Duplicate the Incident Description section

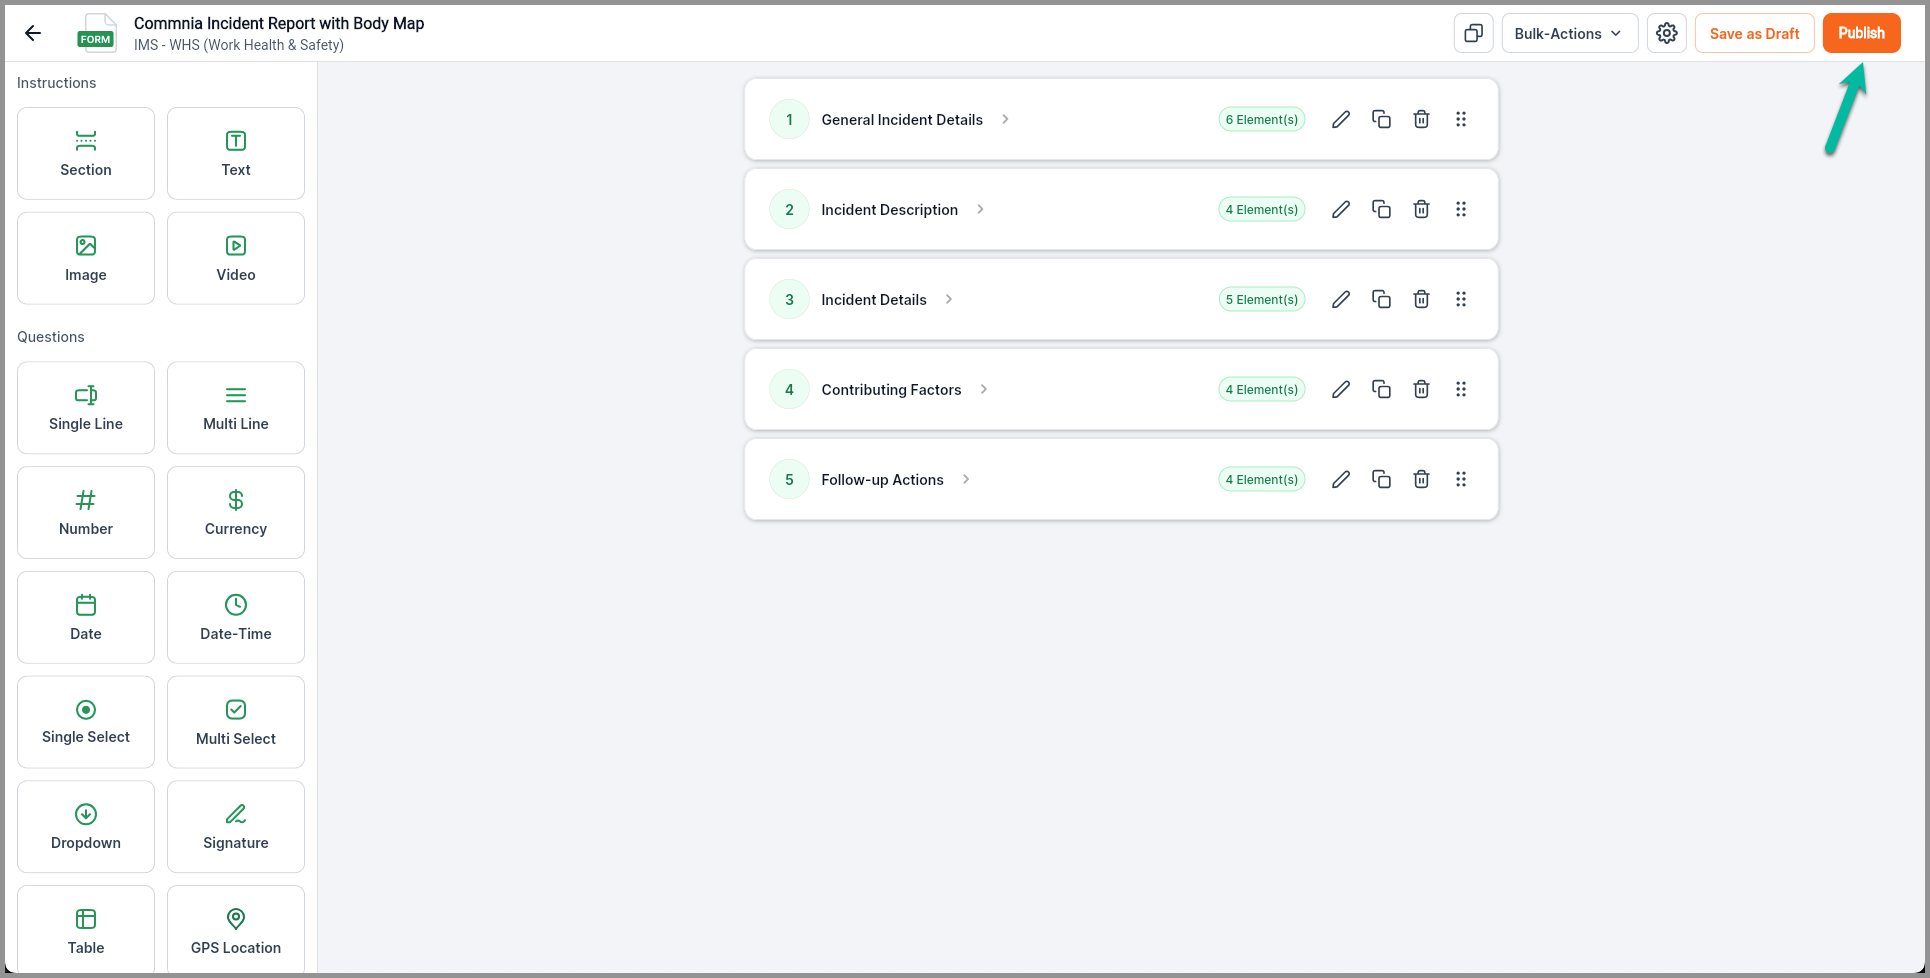click(1381, 210)
